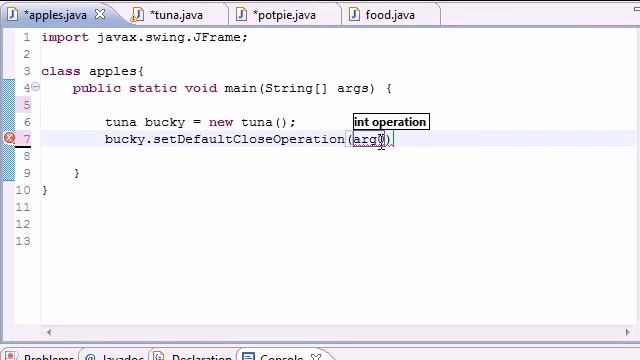Click the Javadoc @ icon

(90, 357)
